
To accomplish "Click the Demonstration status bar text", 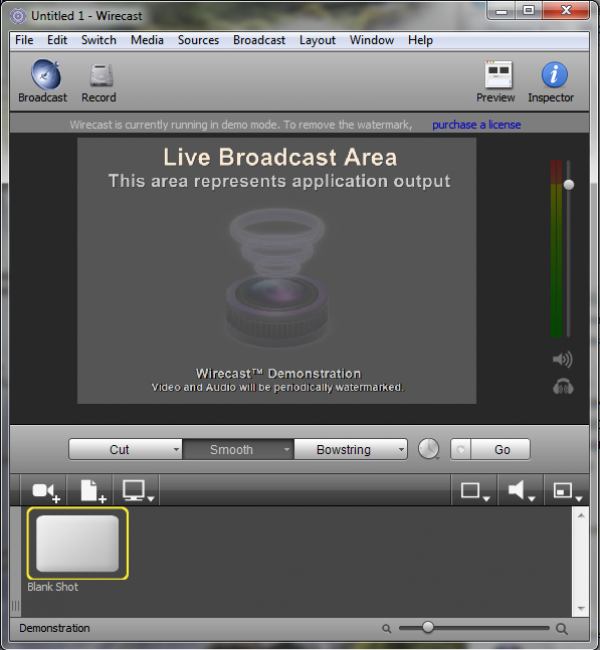I will [55, 628].
